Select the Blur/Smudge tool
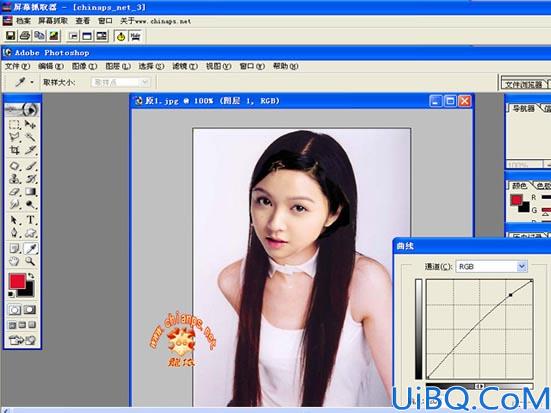 [14, 204]
